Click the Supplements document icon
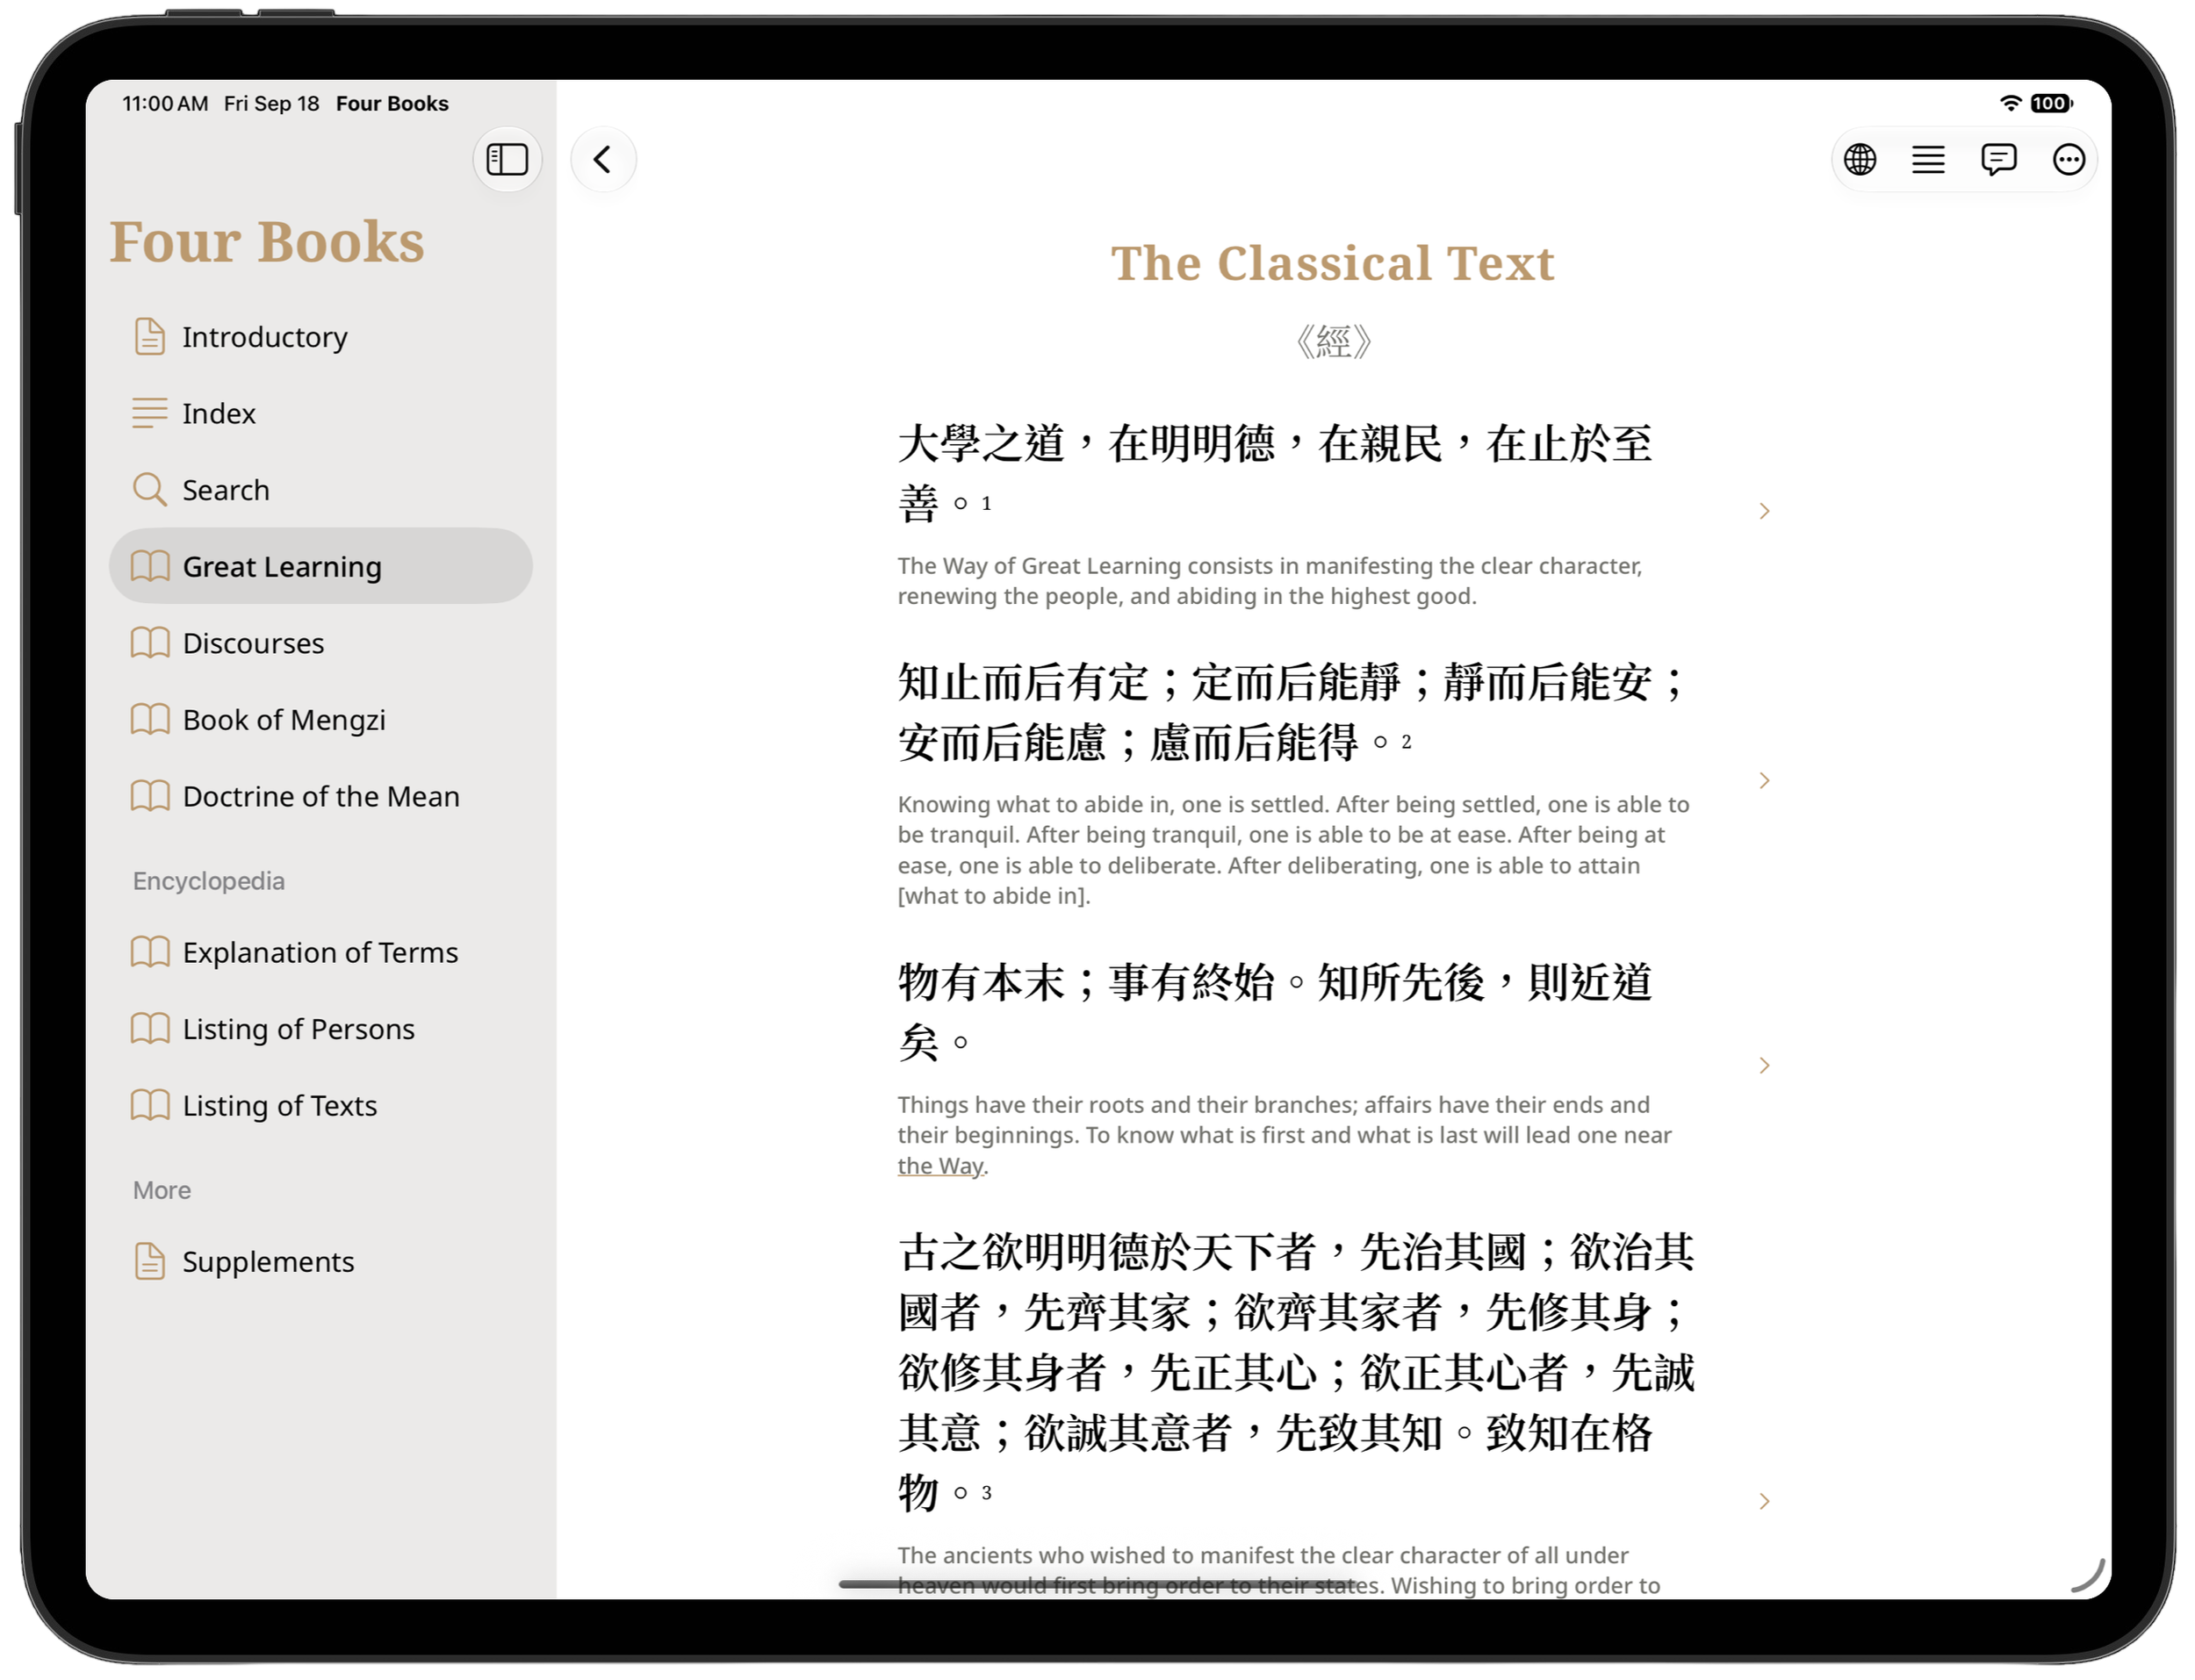 coord(150,1262)
